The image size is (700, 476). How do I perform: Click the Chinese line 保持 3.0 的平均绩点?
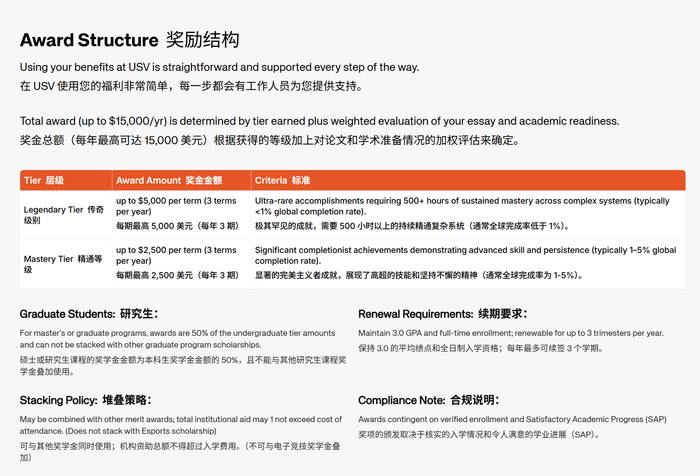pos(481,348)
